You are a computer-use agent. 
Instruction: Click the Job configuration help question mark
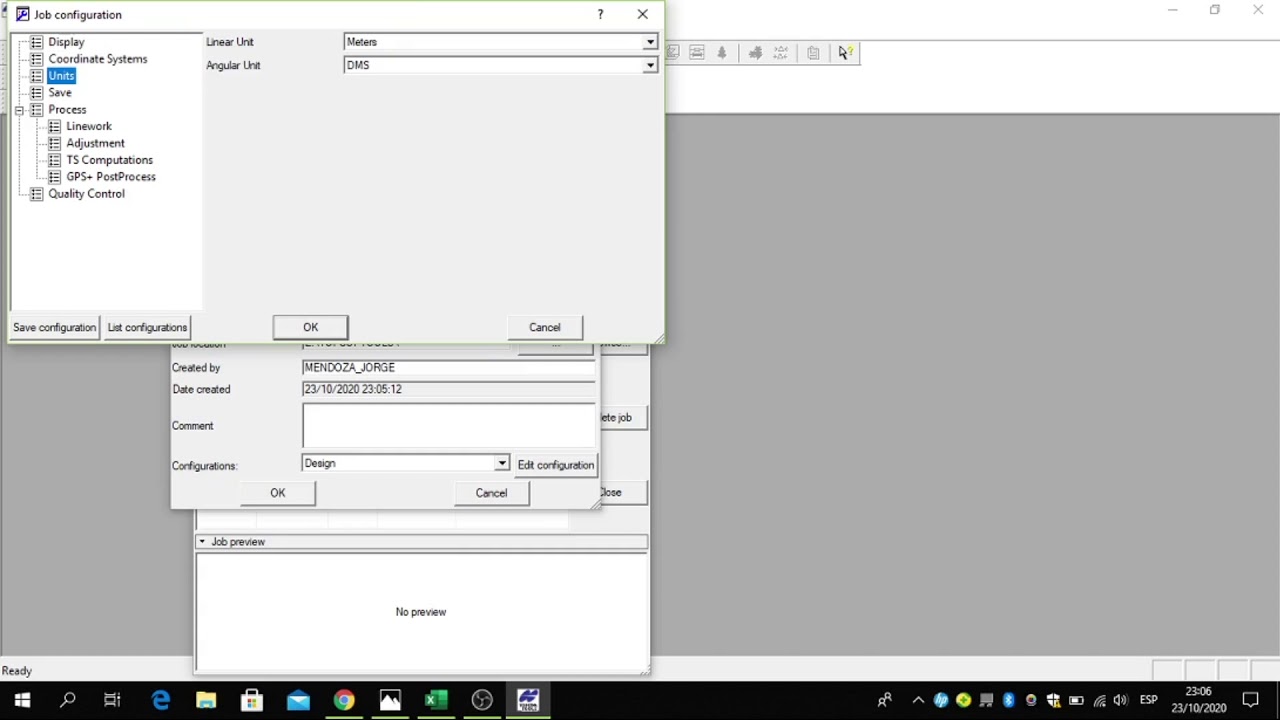pos(600,14)
